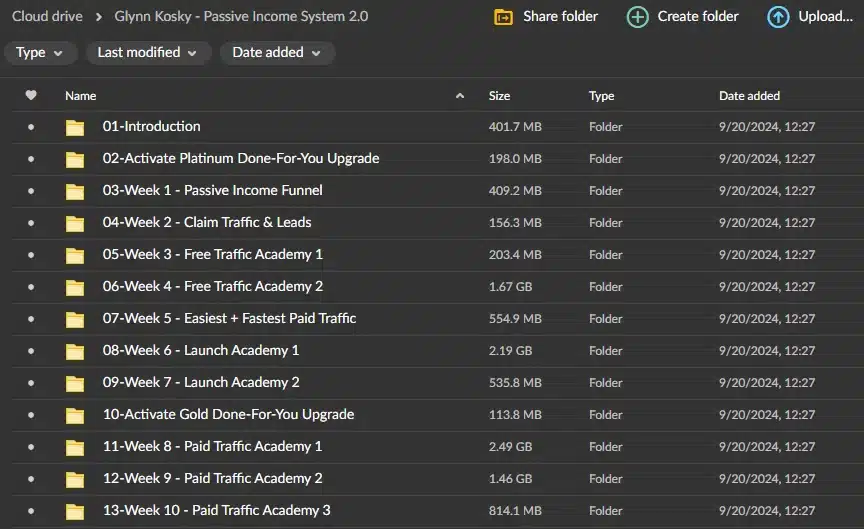
Task: Click the heart favorites column icon
Action: pyautogui.click(x=31, y=95)
